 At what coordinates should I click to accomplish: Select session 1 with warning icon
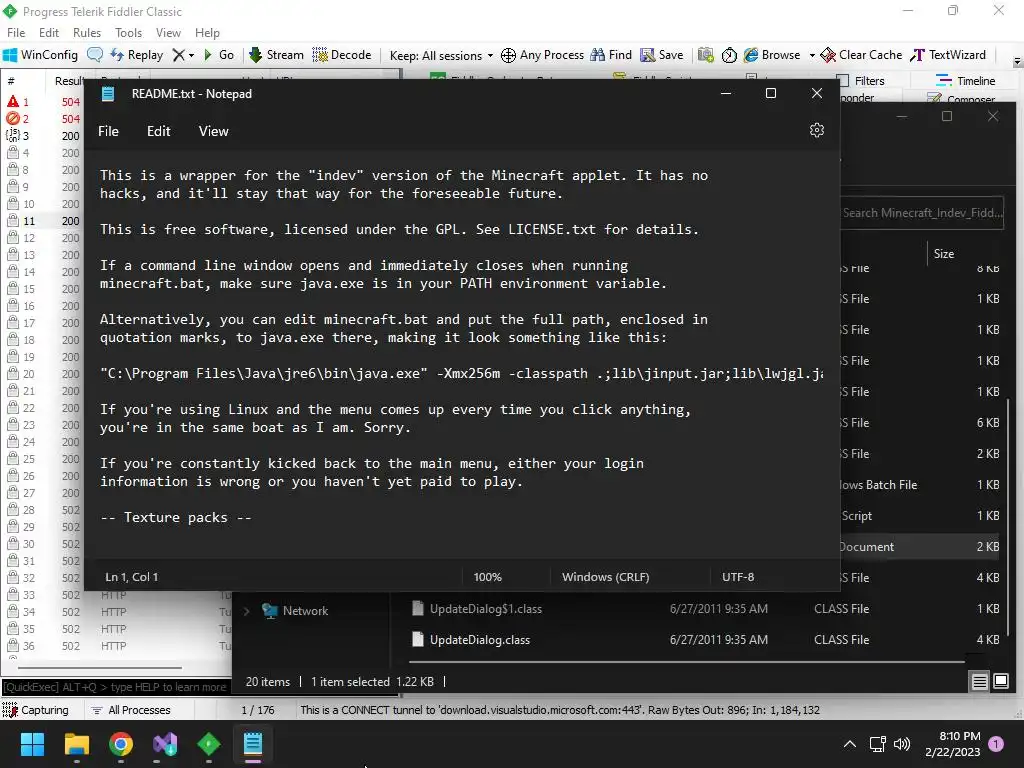click(42, 102)
